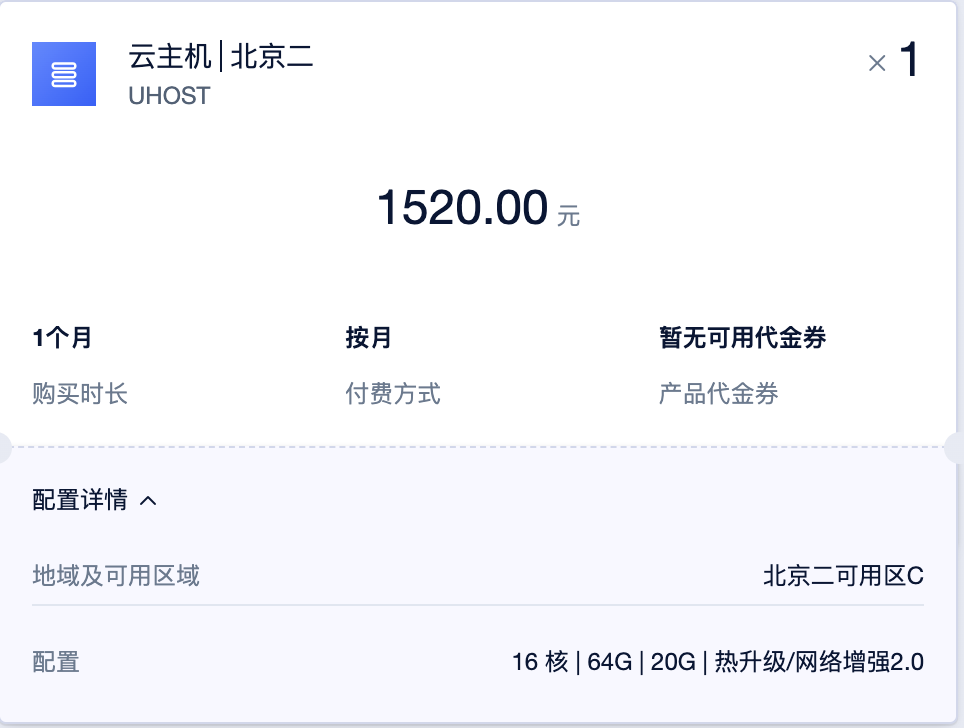Click the 购买时长 label
The width and height of the screenshot is (964, 728).
click(x=80, y=394)
